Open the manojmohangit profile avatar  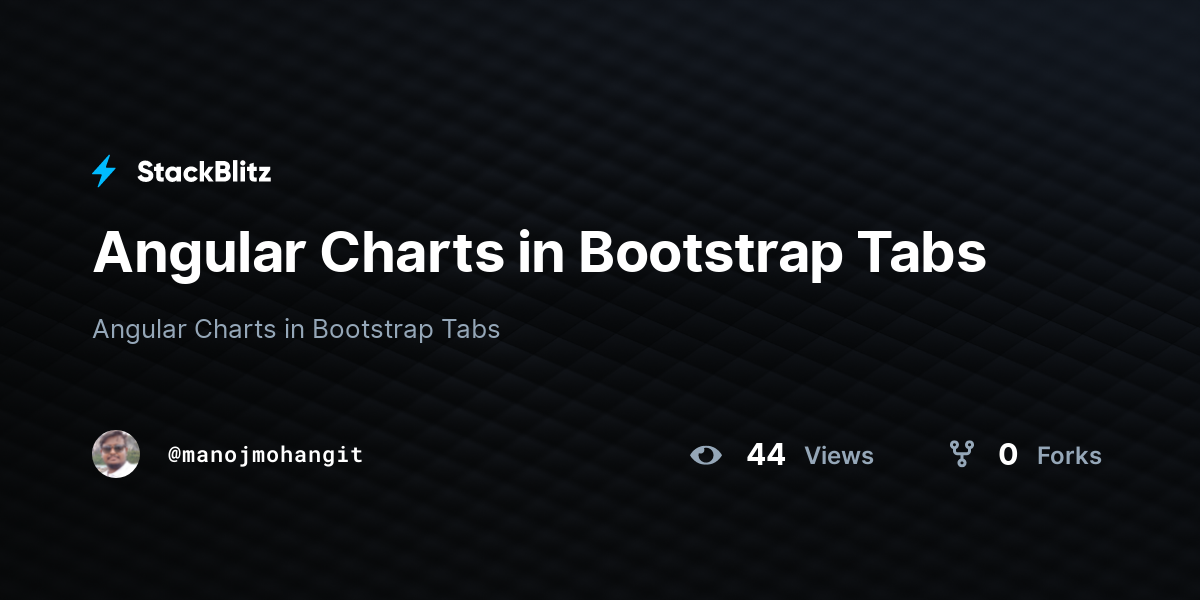click(116, 454)
